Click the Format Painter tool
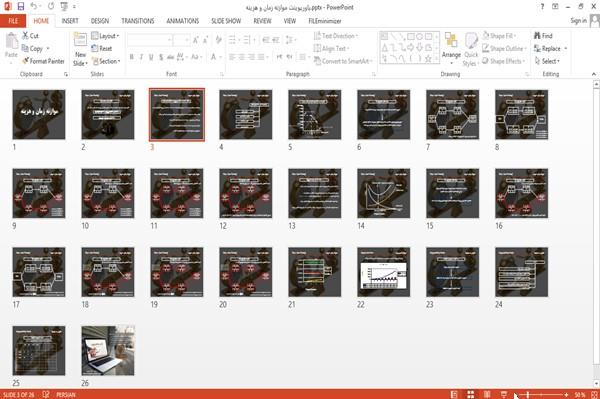The width and height of the screenshot is (600, 399). pyautogui.click(x=43, y=61)
